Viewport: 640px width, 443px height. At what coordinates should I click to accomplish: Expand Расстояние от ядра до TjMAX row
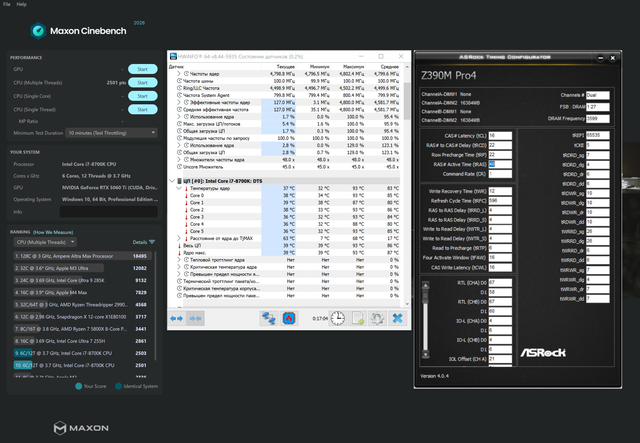click(179, 238)
